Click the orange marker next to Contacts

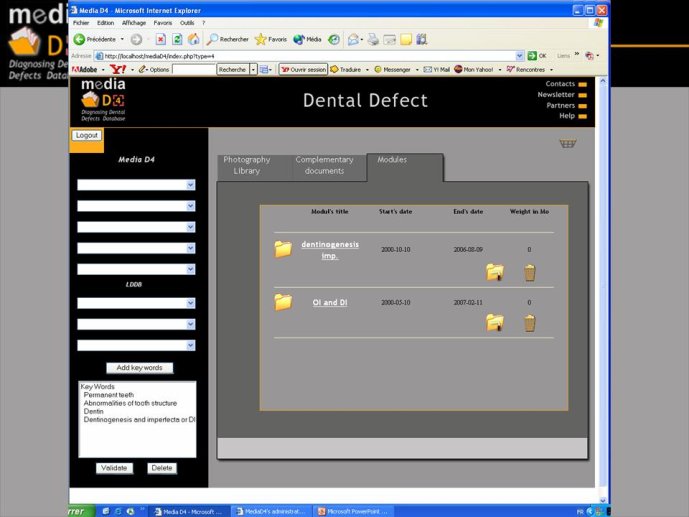tap(583, 84)
